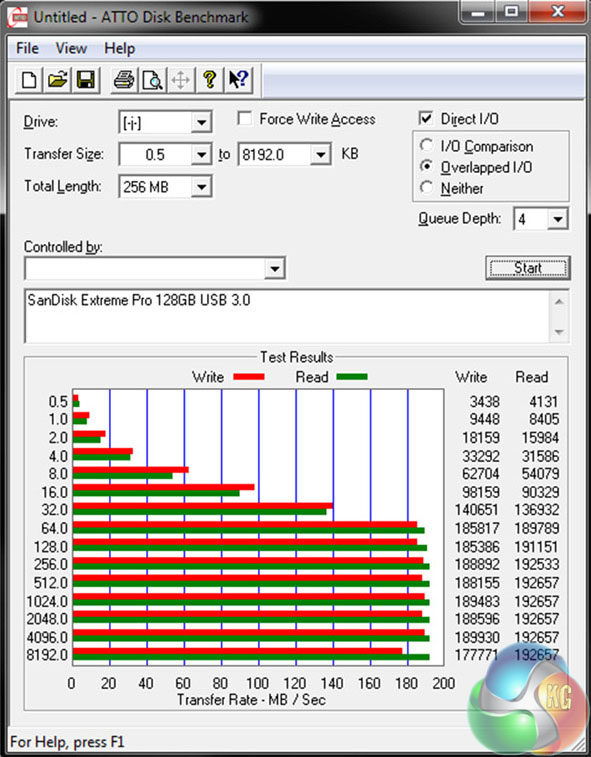Screen dimensions: 591x757
Task: Click the New document toolbar icon
Action: 28,80
